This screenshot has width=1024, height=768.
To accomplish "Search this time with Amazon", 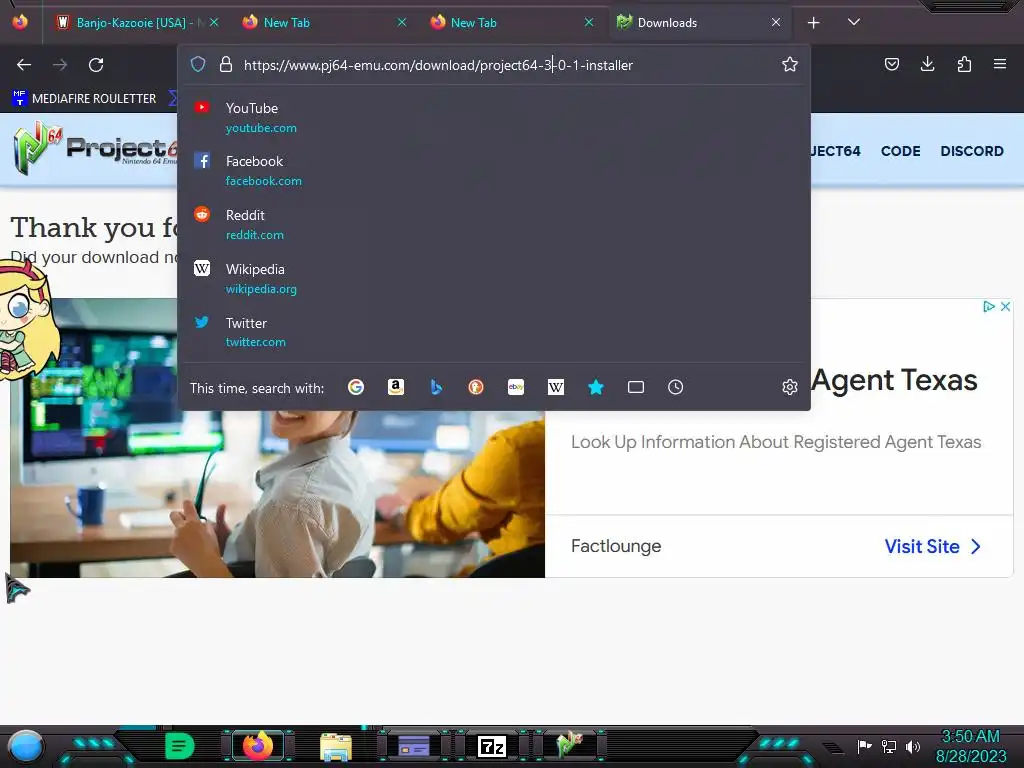I will pos(396,387).
